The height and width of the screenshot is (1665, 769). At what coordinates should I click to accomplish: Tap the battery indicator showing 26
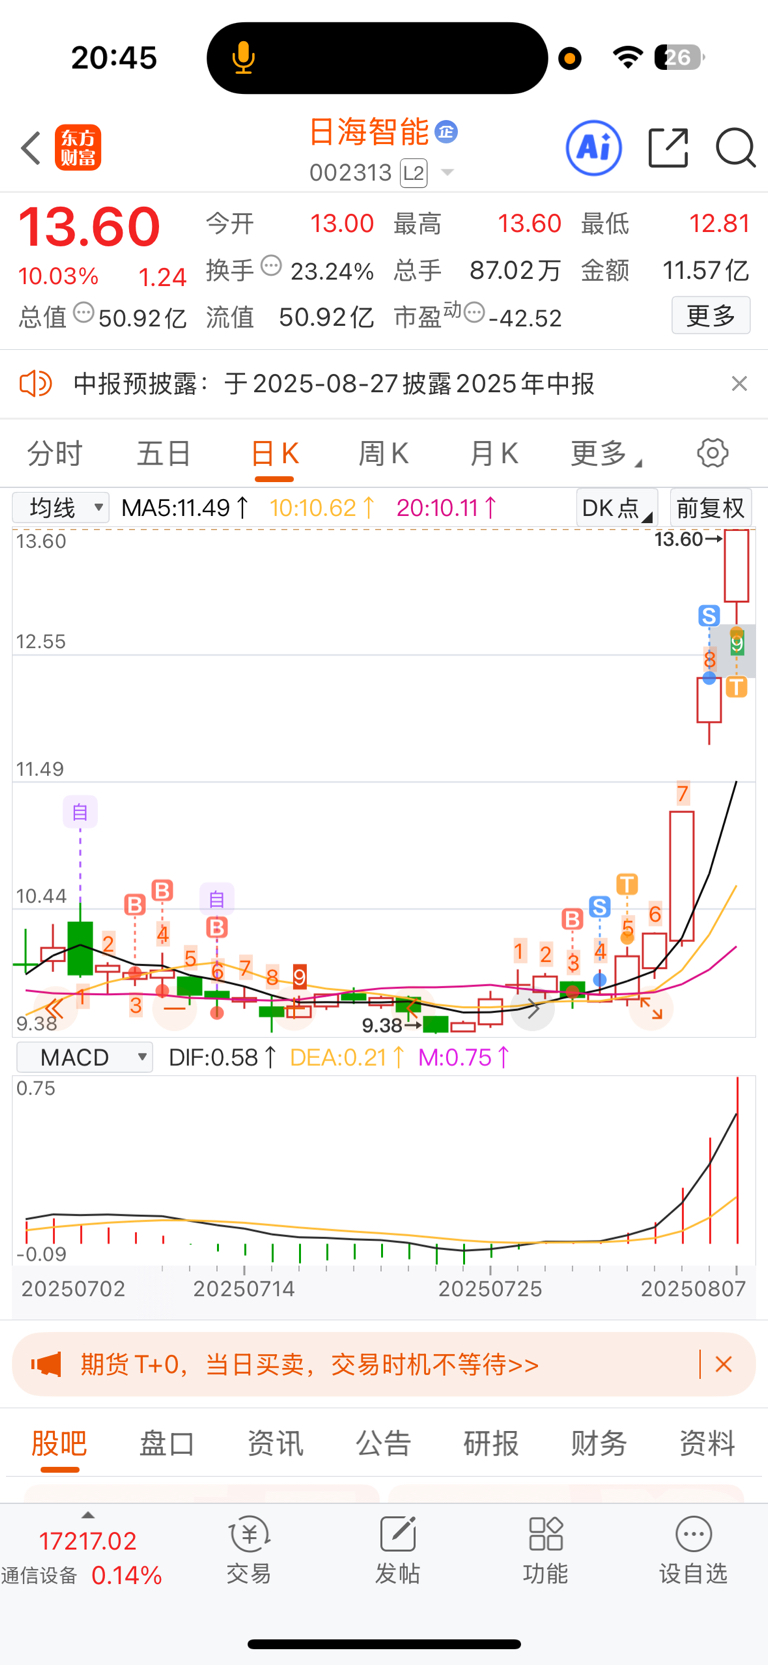tap(679, 57)
